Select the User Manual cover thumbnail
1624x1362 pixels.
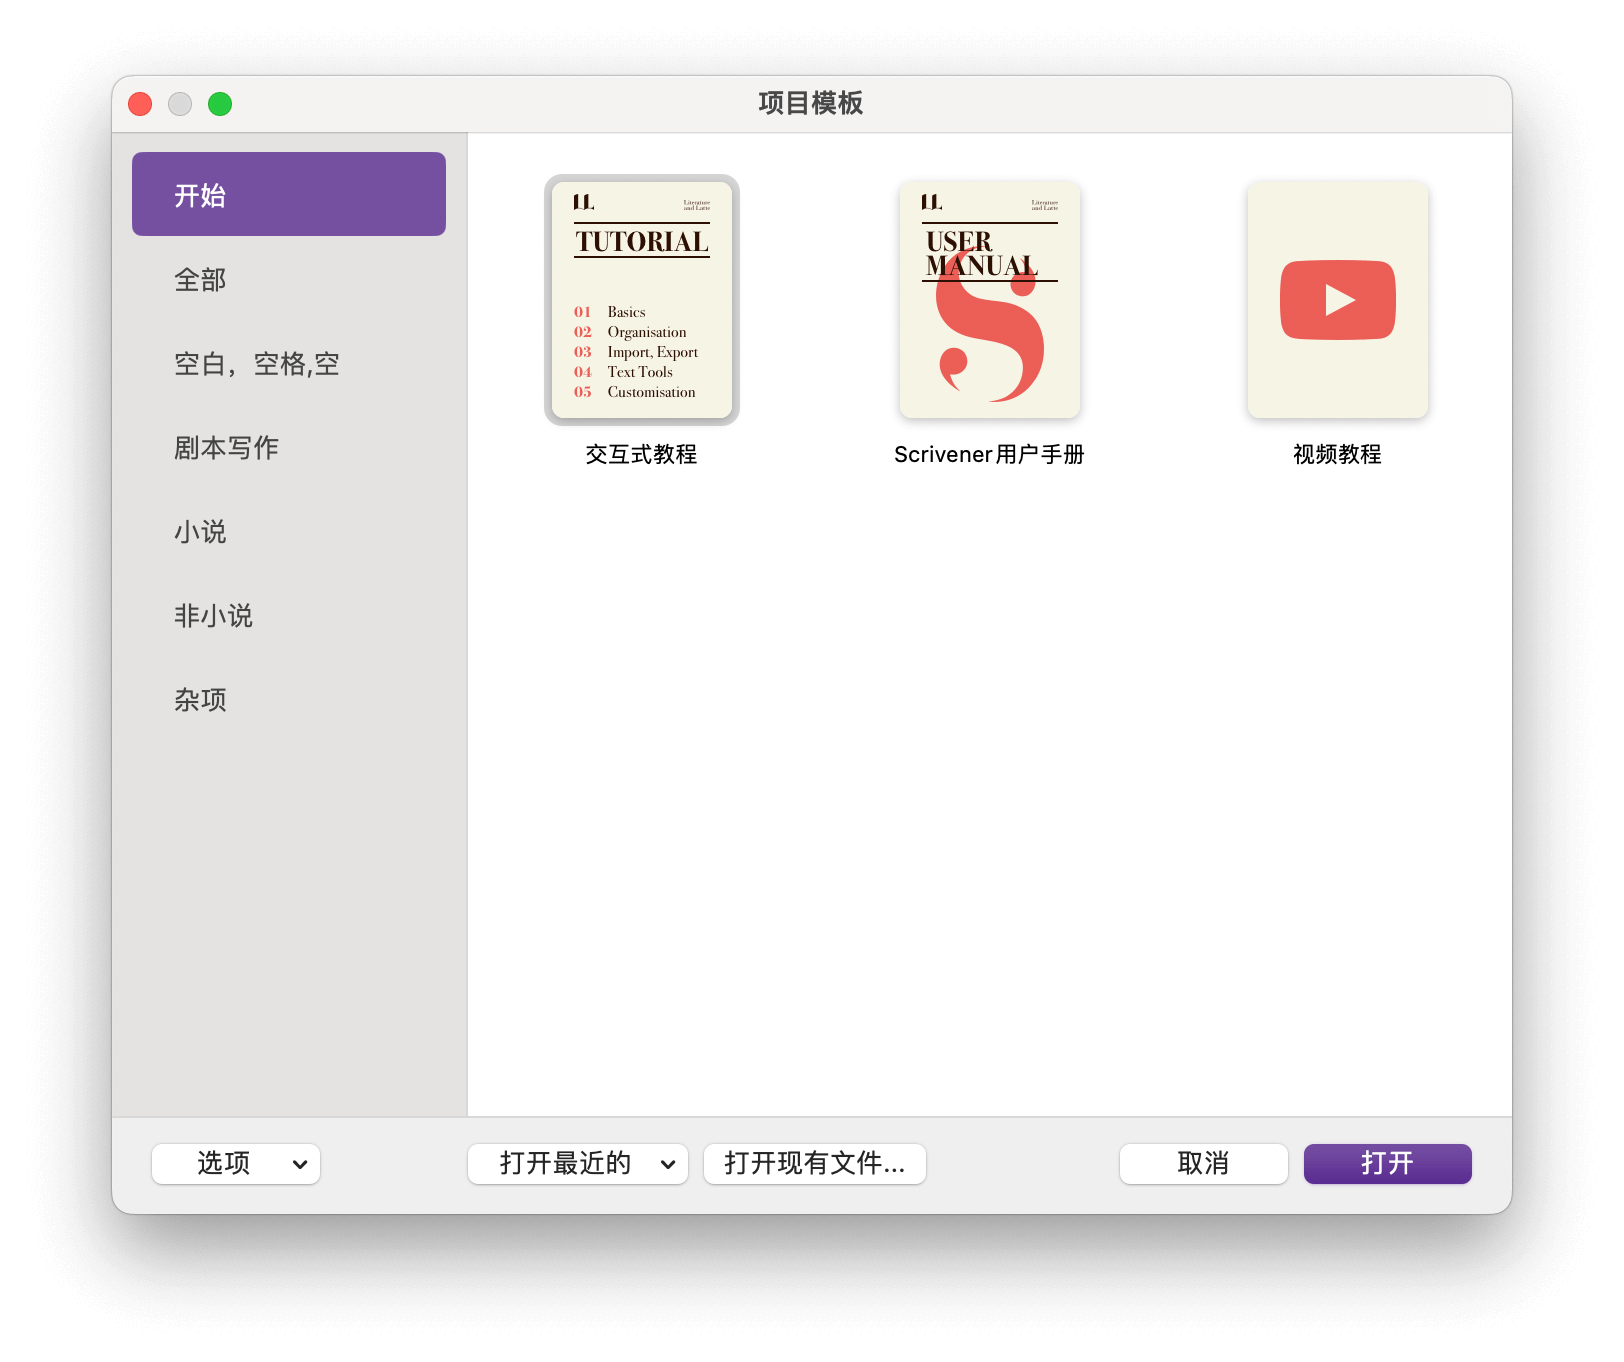click(x=990, y=300)
